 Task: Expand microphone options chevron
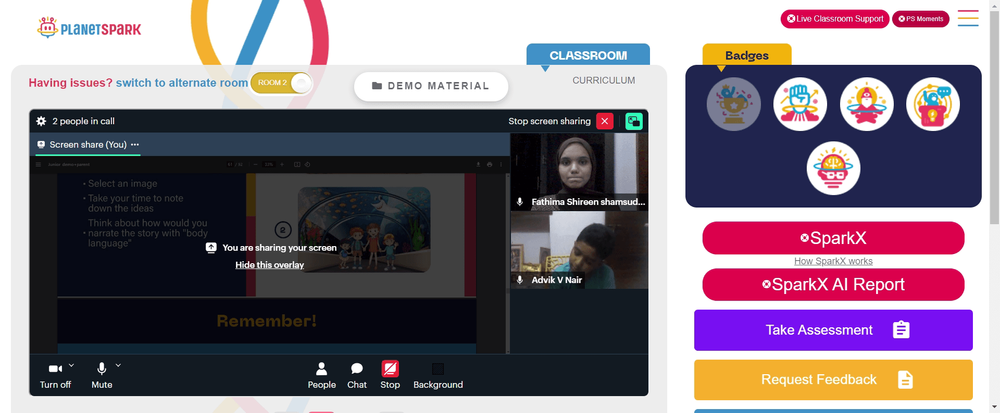pos(118,365)
